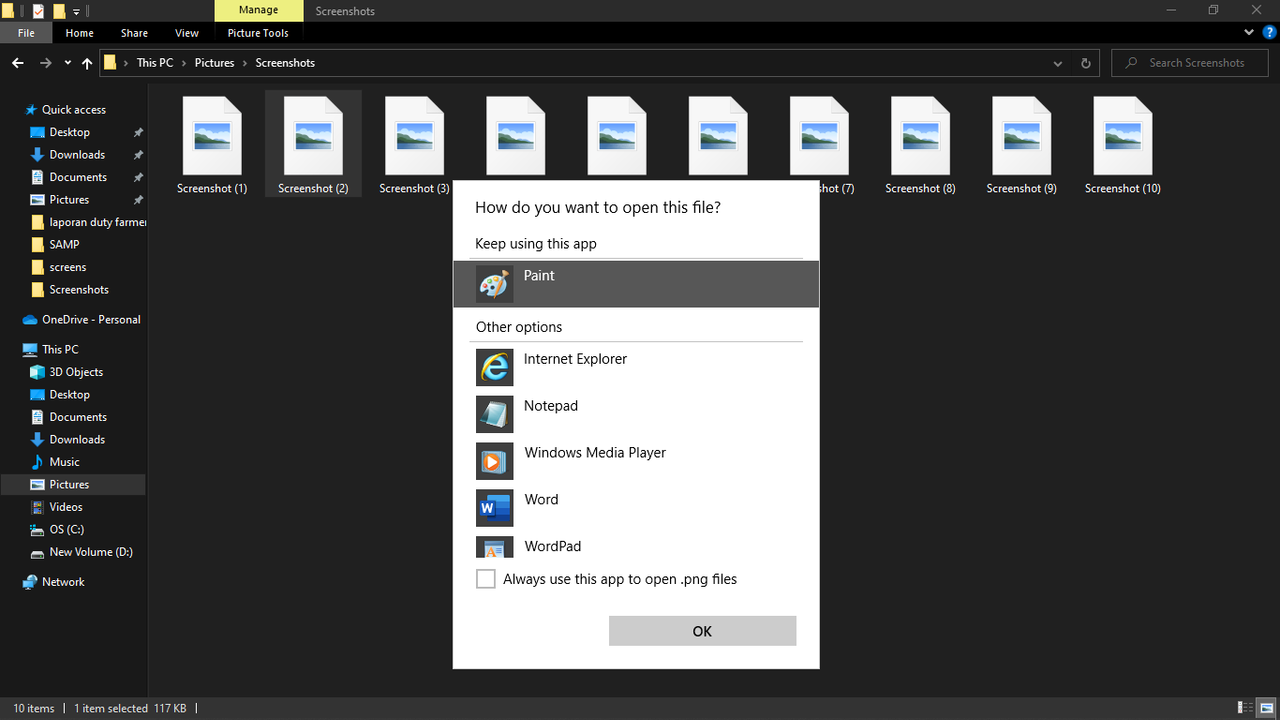The height and width of the screenshot is (720, 1280).
Task: Select the Screenshot (3) file
Action: [414, 144]
